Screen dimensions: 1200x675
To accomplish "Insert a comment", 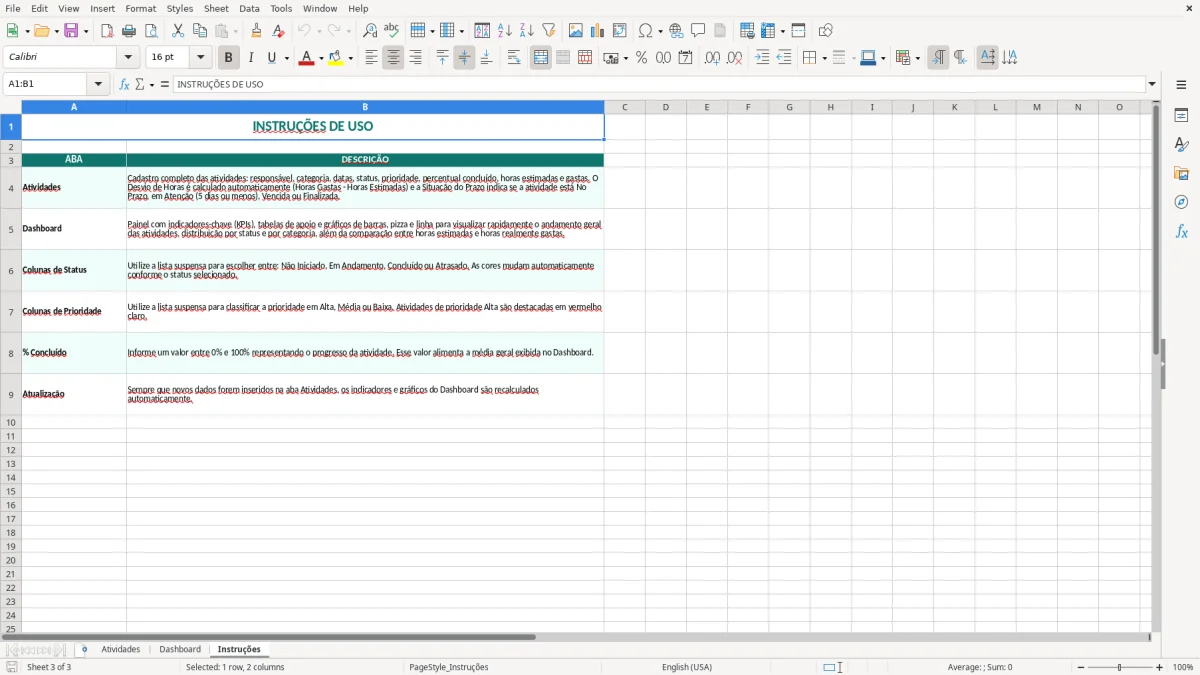I will [698, 31].
